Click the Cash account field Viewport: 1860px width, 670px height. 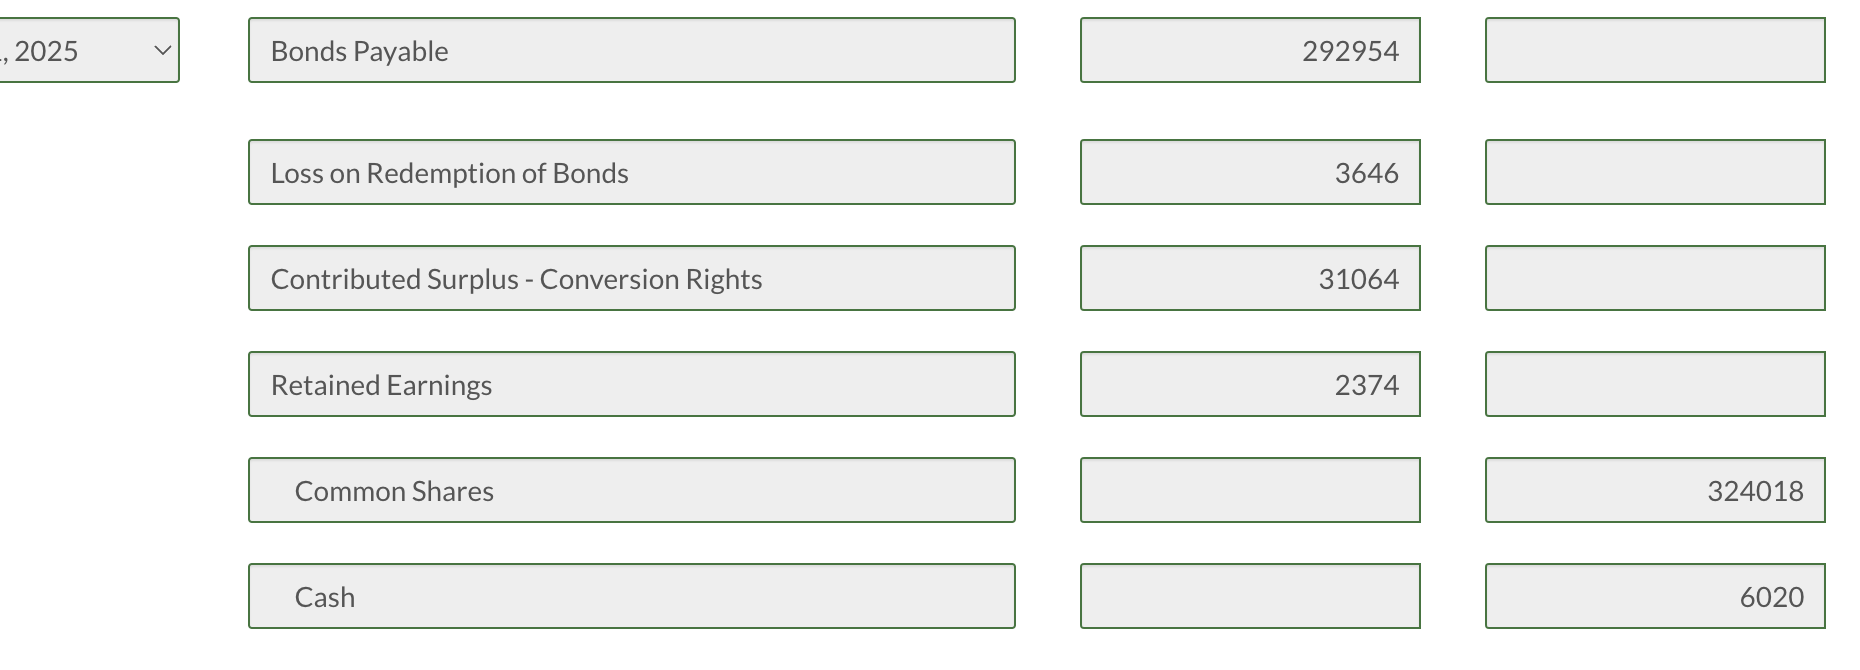click(x=632, y=596)
